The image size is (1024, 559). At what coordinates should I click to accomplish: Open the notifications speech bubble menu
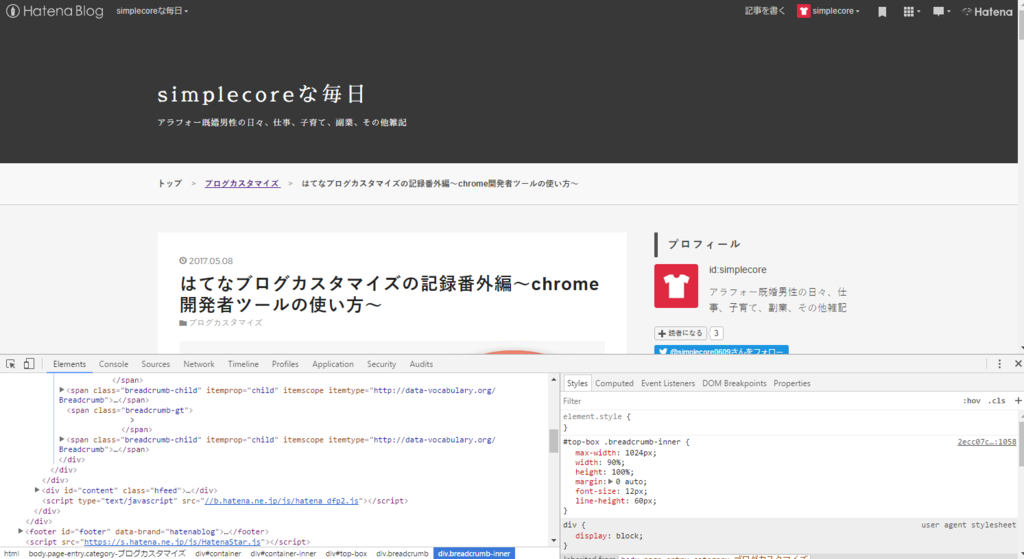tap(941, 12)
